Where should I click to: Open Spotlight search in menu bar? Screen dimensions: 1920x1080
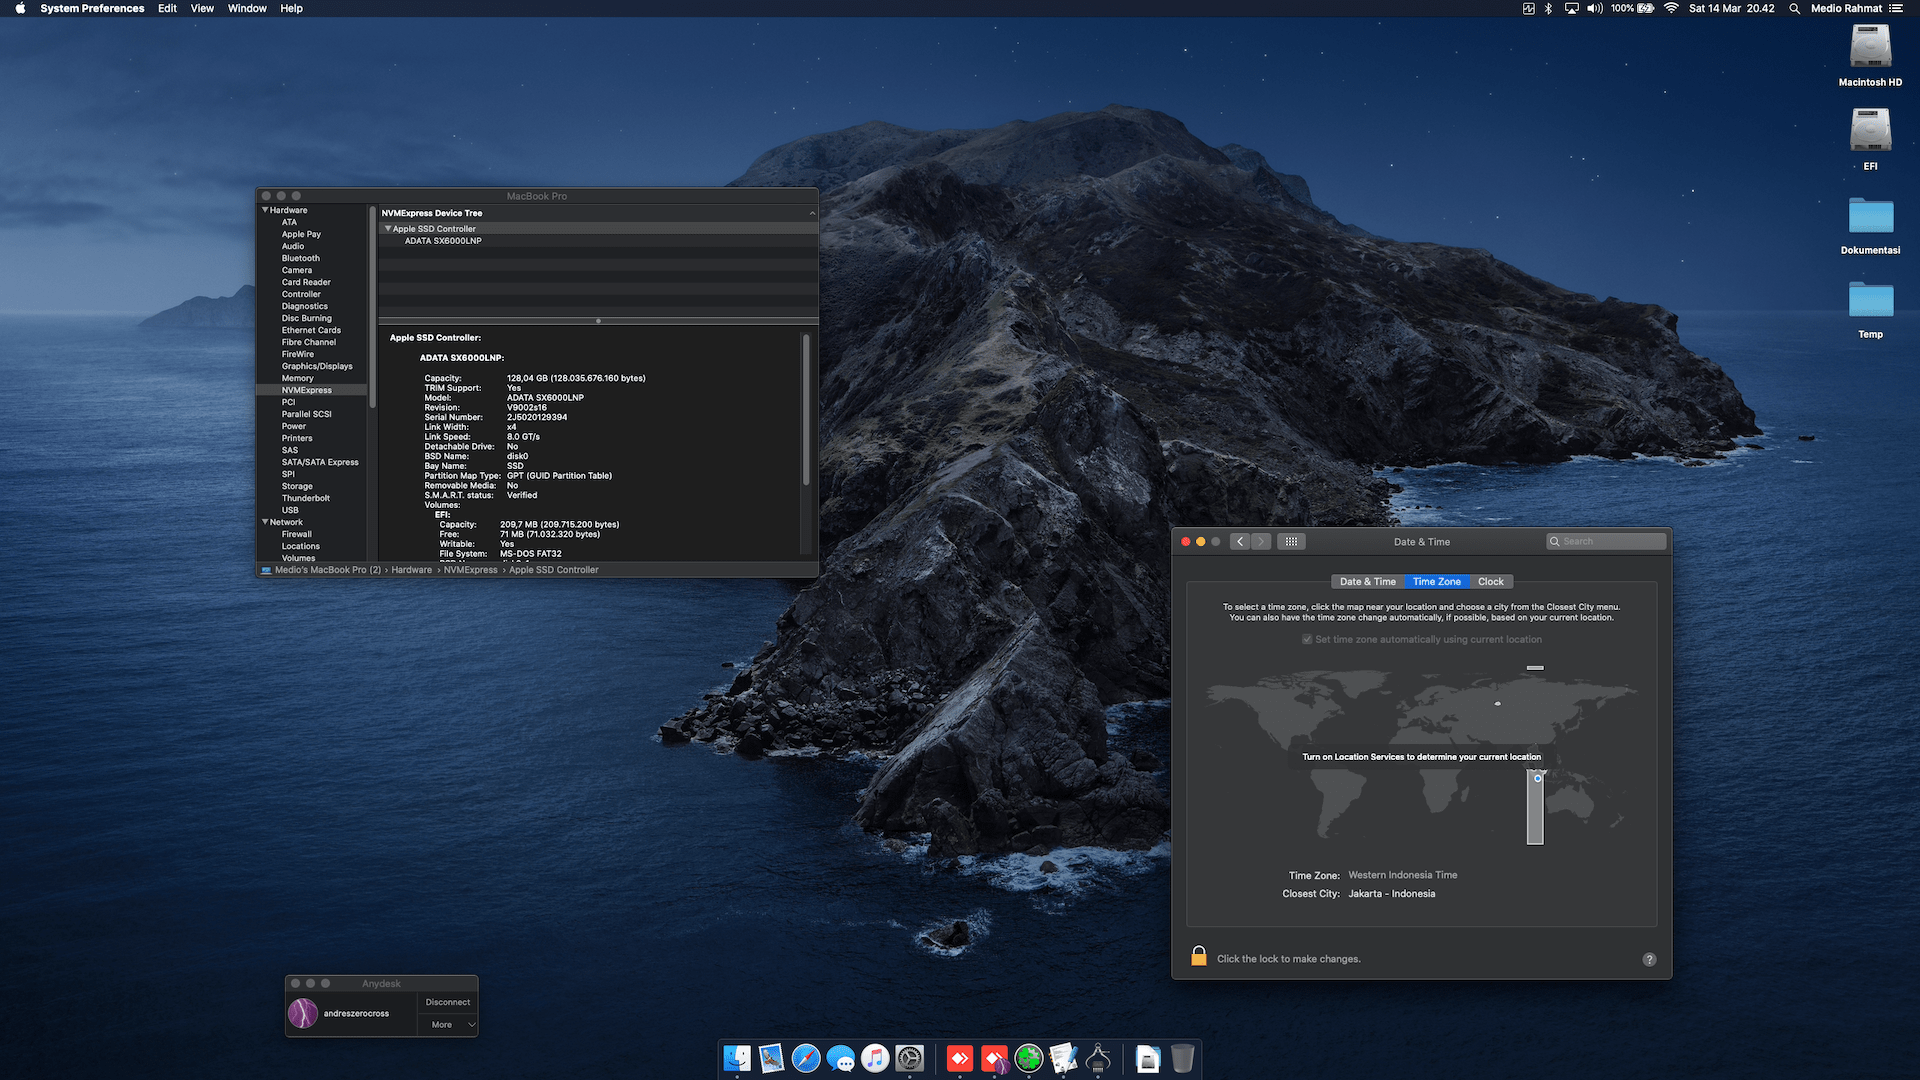click(x=1794, y=8)
